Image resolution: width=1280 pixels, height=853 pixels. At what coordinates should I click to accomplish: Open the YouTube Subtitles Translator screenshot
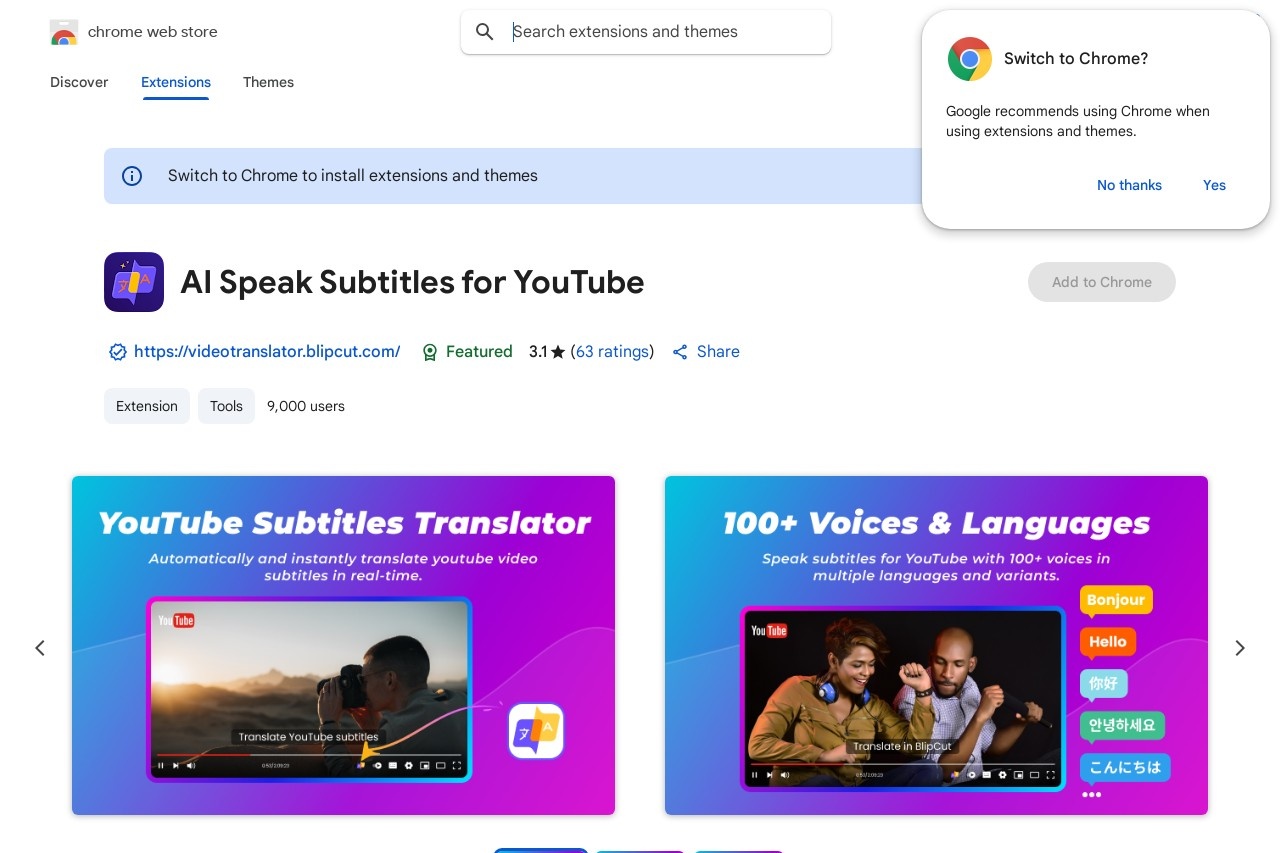pyautogui.click(x=343, y=645)
